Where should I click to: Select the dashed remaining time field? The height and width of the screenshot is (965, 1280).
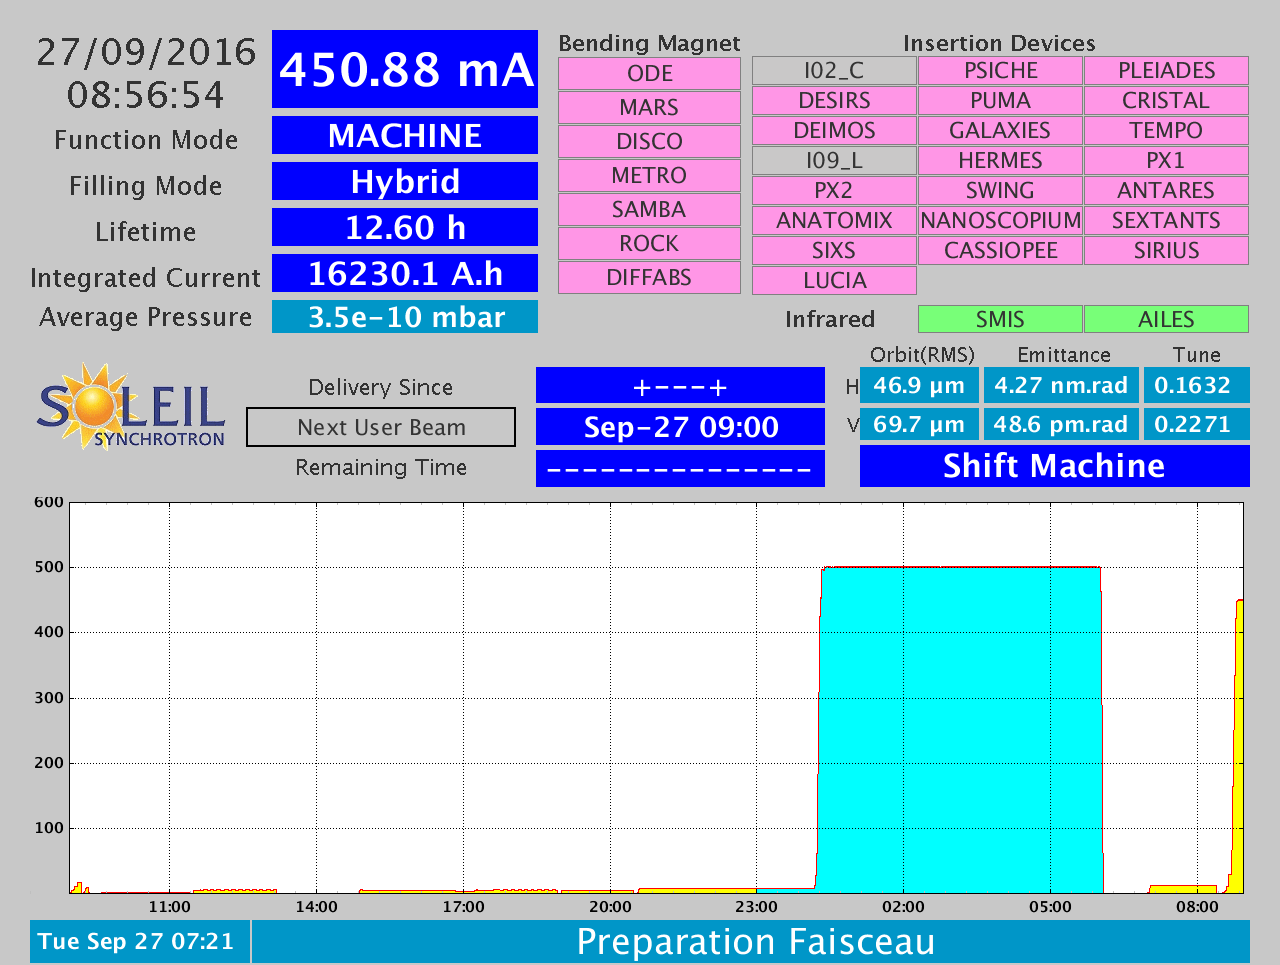click(x=680, y=468)
